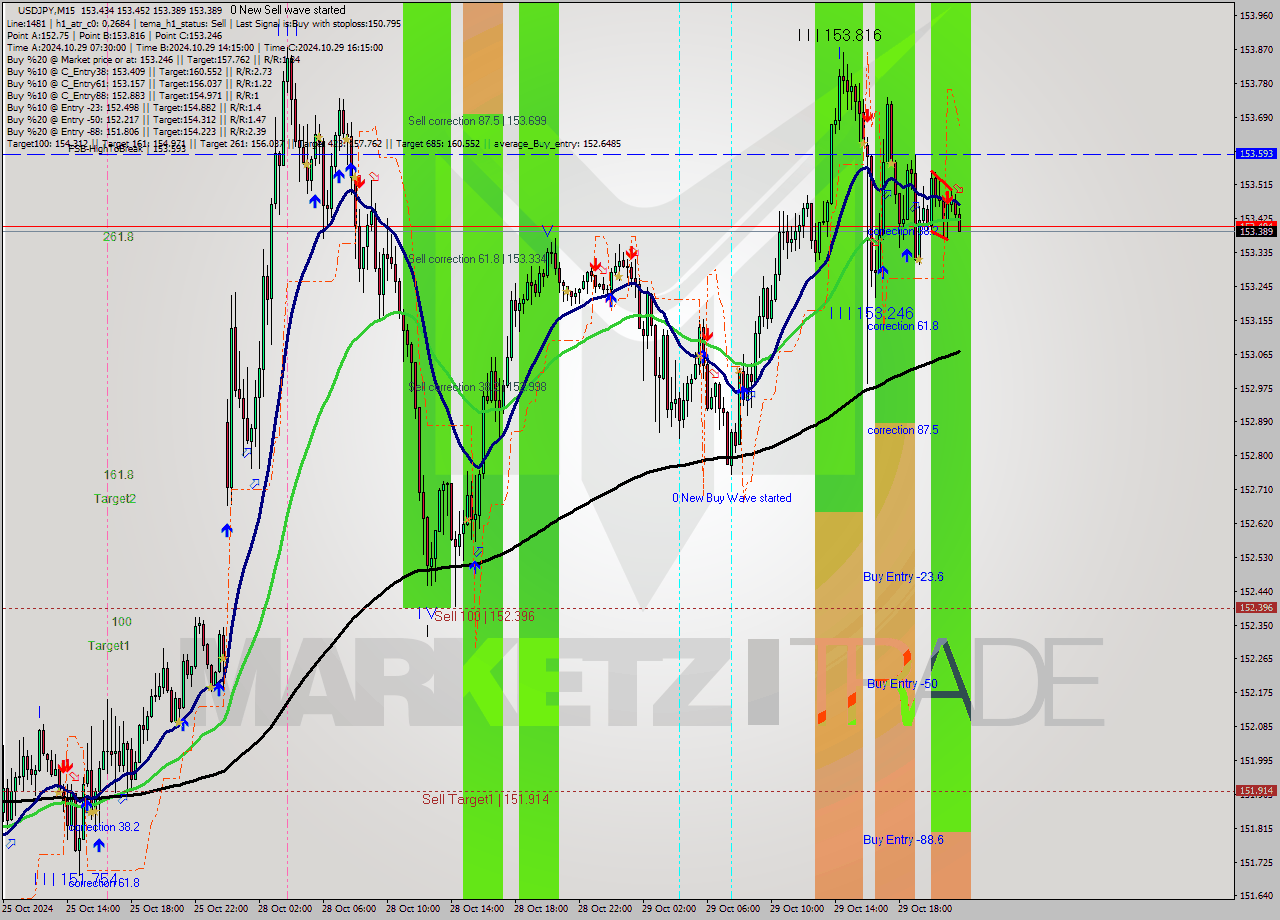Select the blue 'correction 87.5' label
Image resolution: width=1280 pixels, height=920 pixels.
(x=902, y=430)
